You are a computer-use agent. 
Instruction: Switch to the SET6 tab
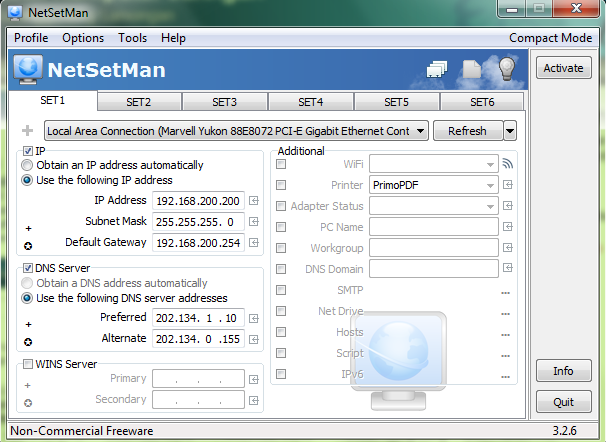click(482, 102)
